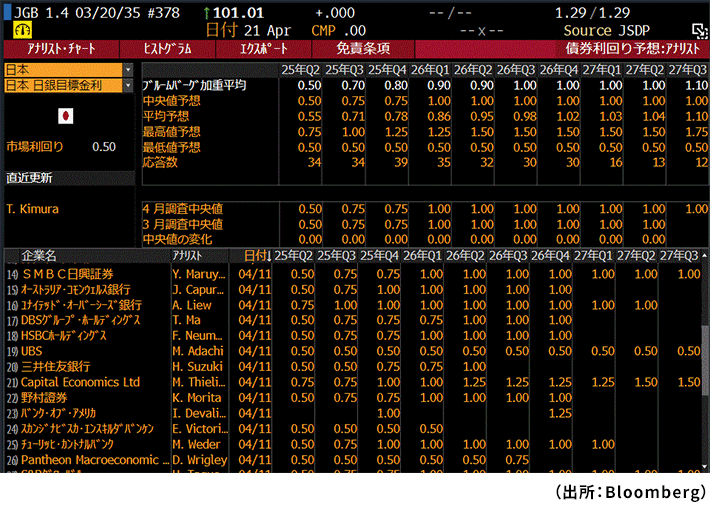The width and height of the screenshot is (710, 514).
Task: Select row 20 三井住友銀行
Action: pos(352,366)
